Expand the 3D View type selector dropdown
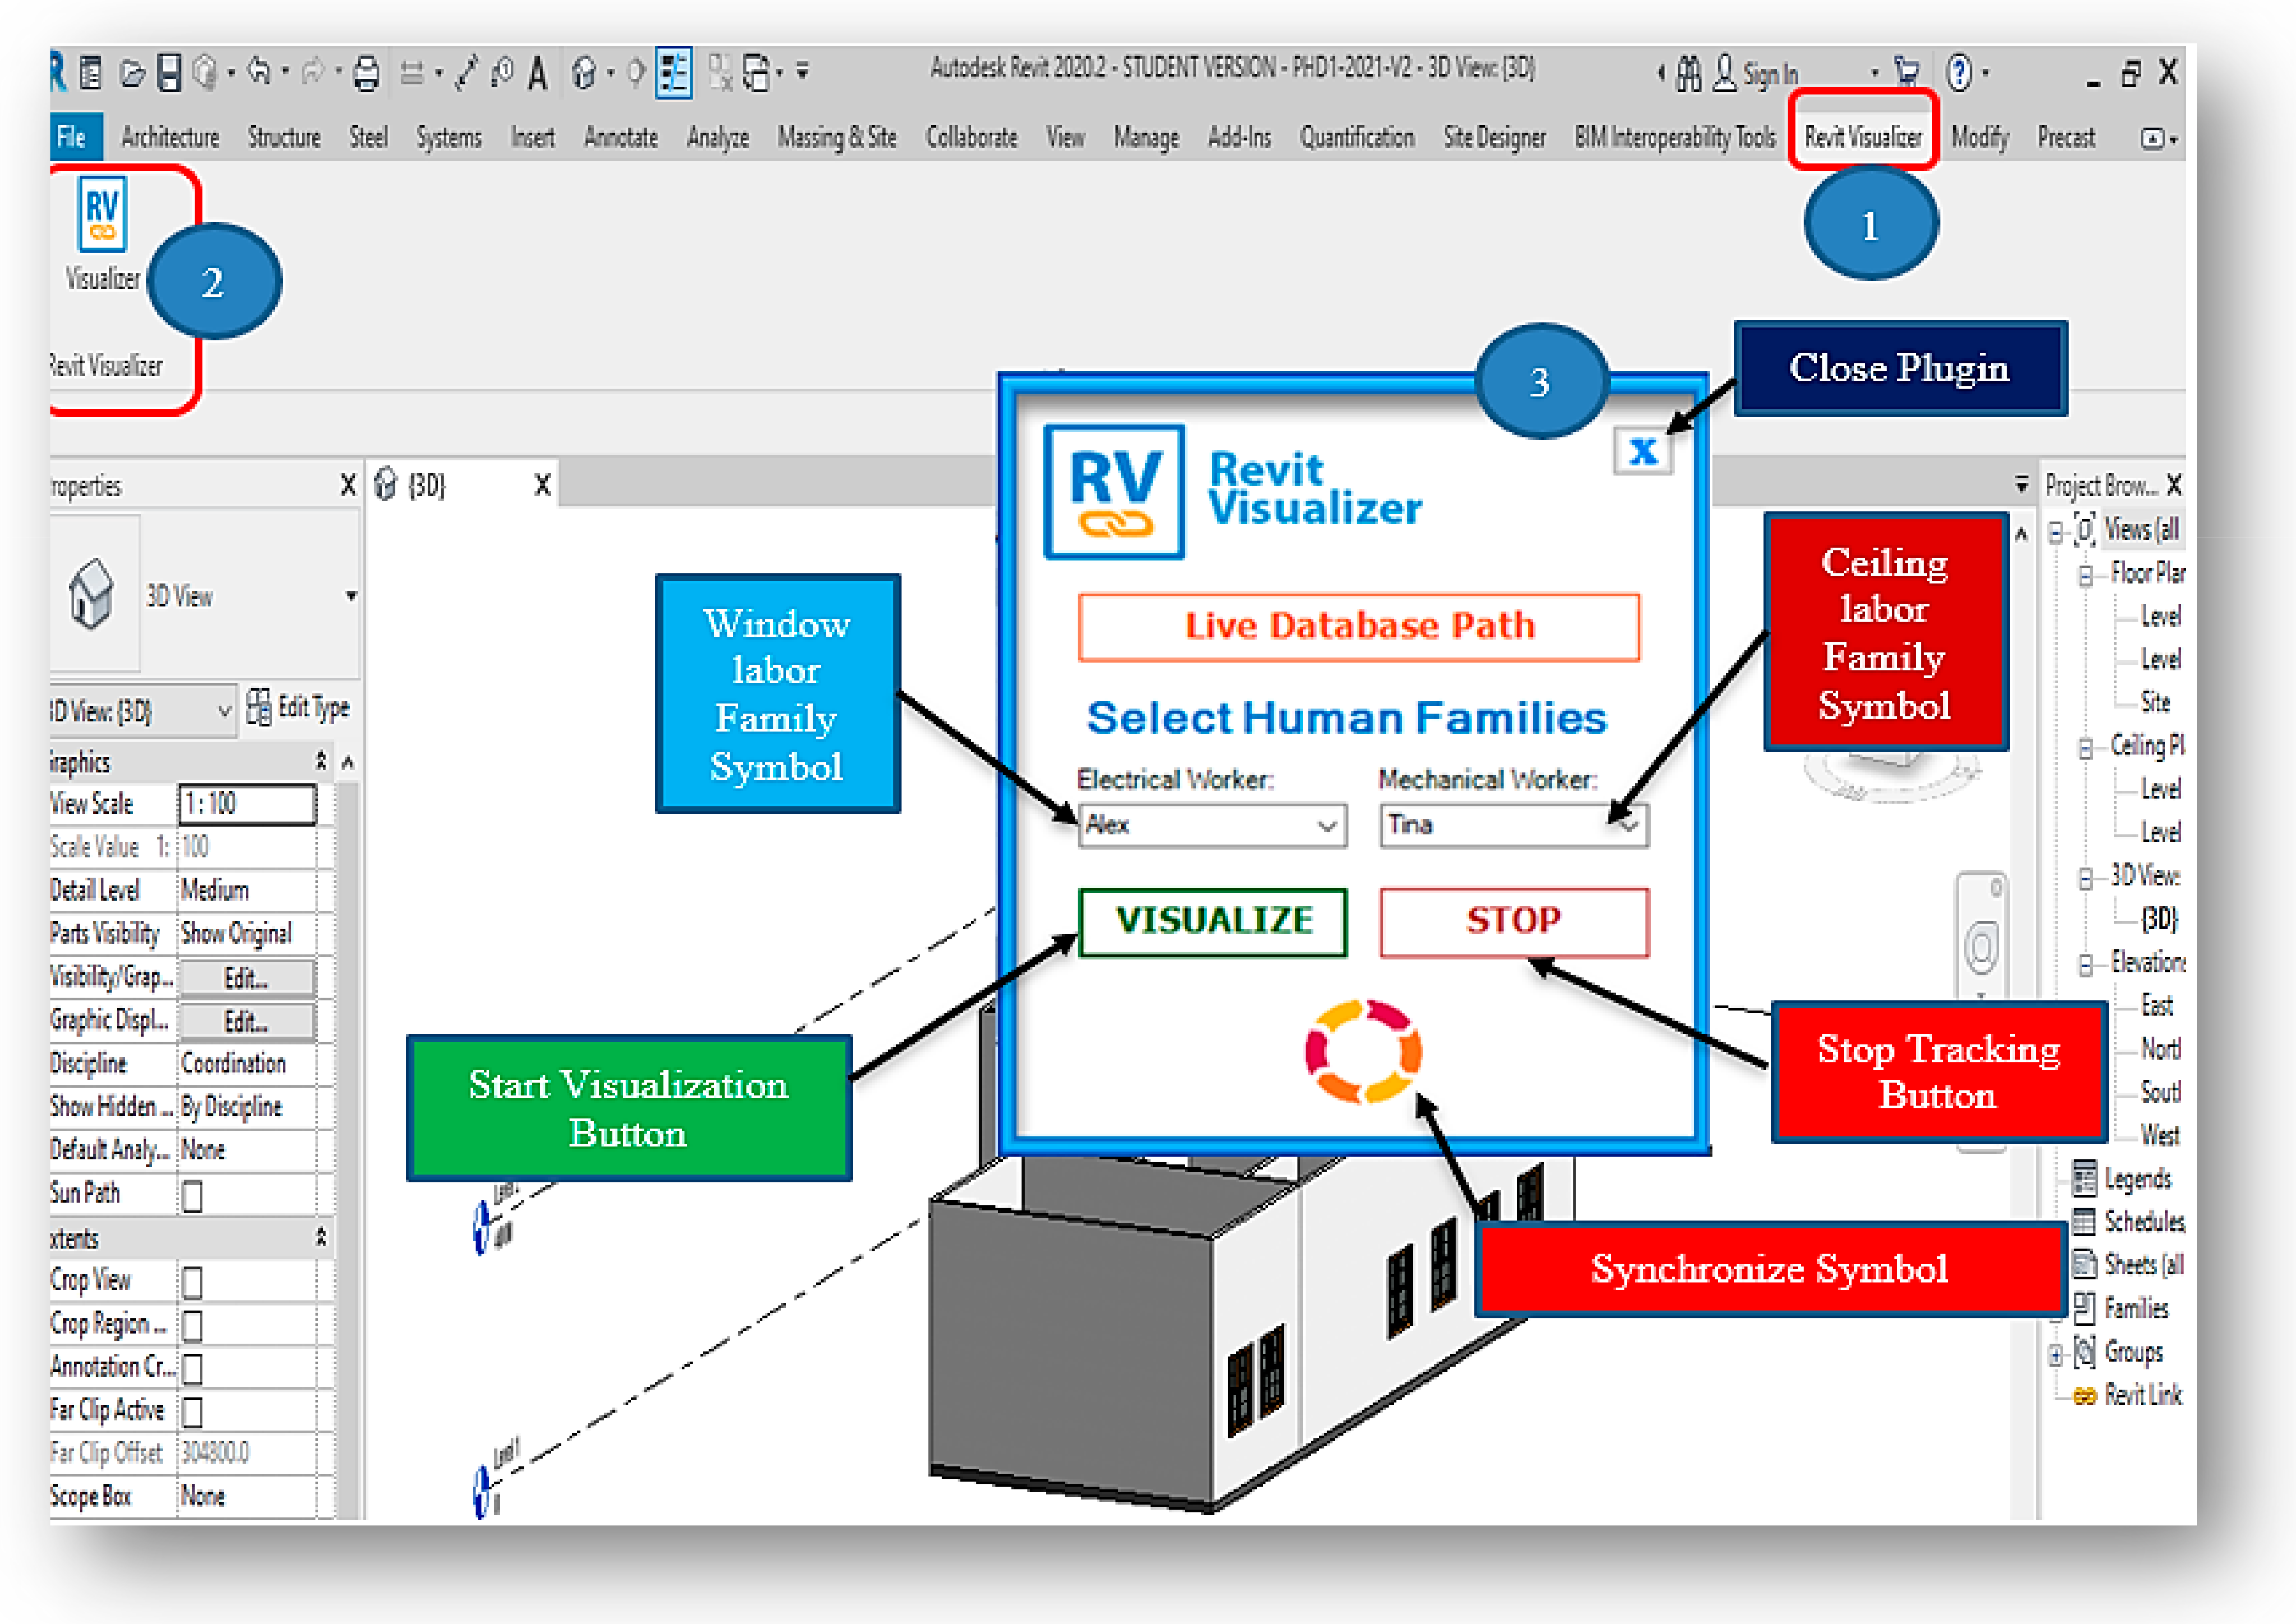Image resolution: width=2296 pixels, height=1624 pixels. 351,596
